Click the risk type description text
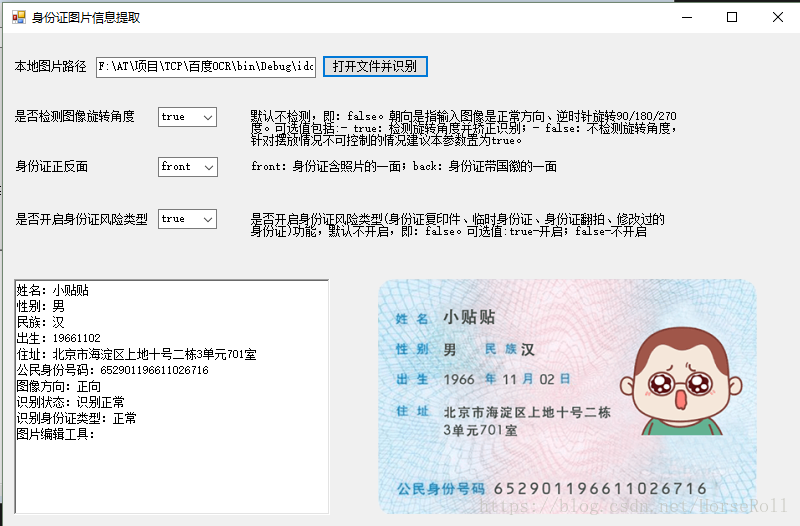Viewport: 800px width, 526px height. pos(458,225)
